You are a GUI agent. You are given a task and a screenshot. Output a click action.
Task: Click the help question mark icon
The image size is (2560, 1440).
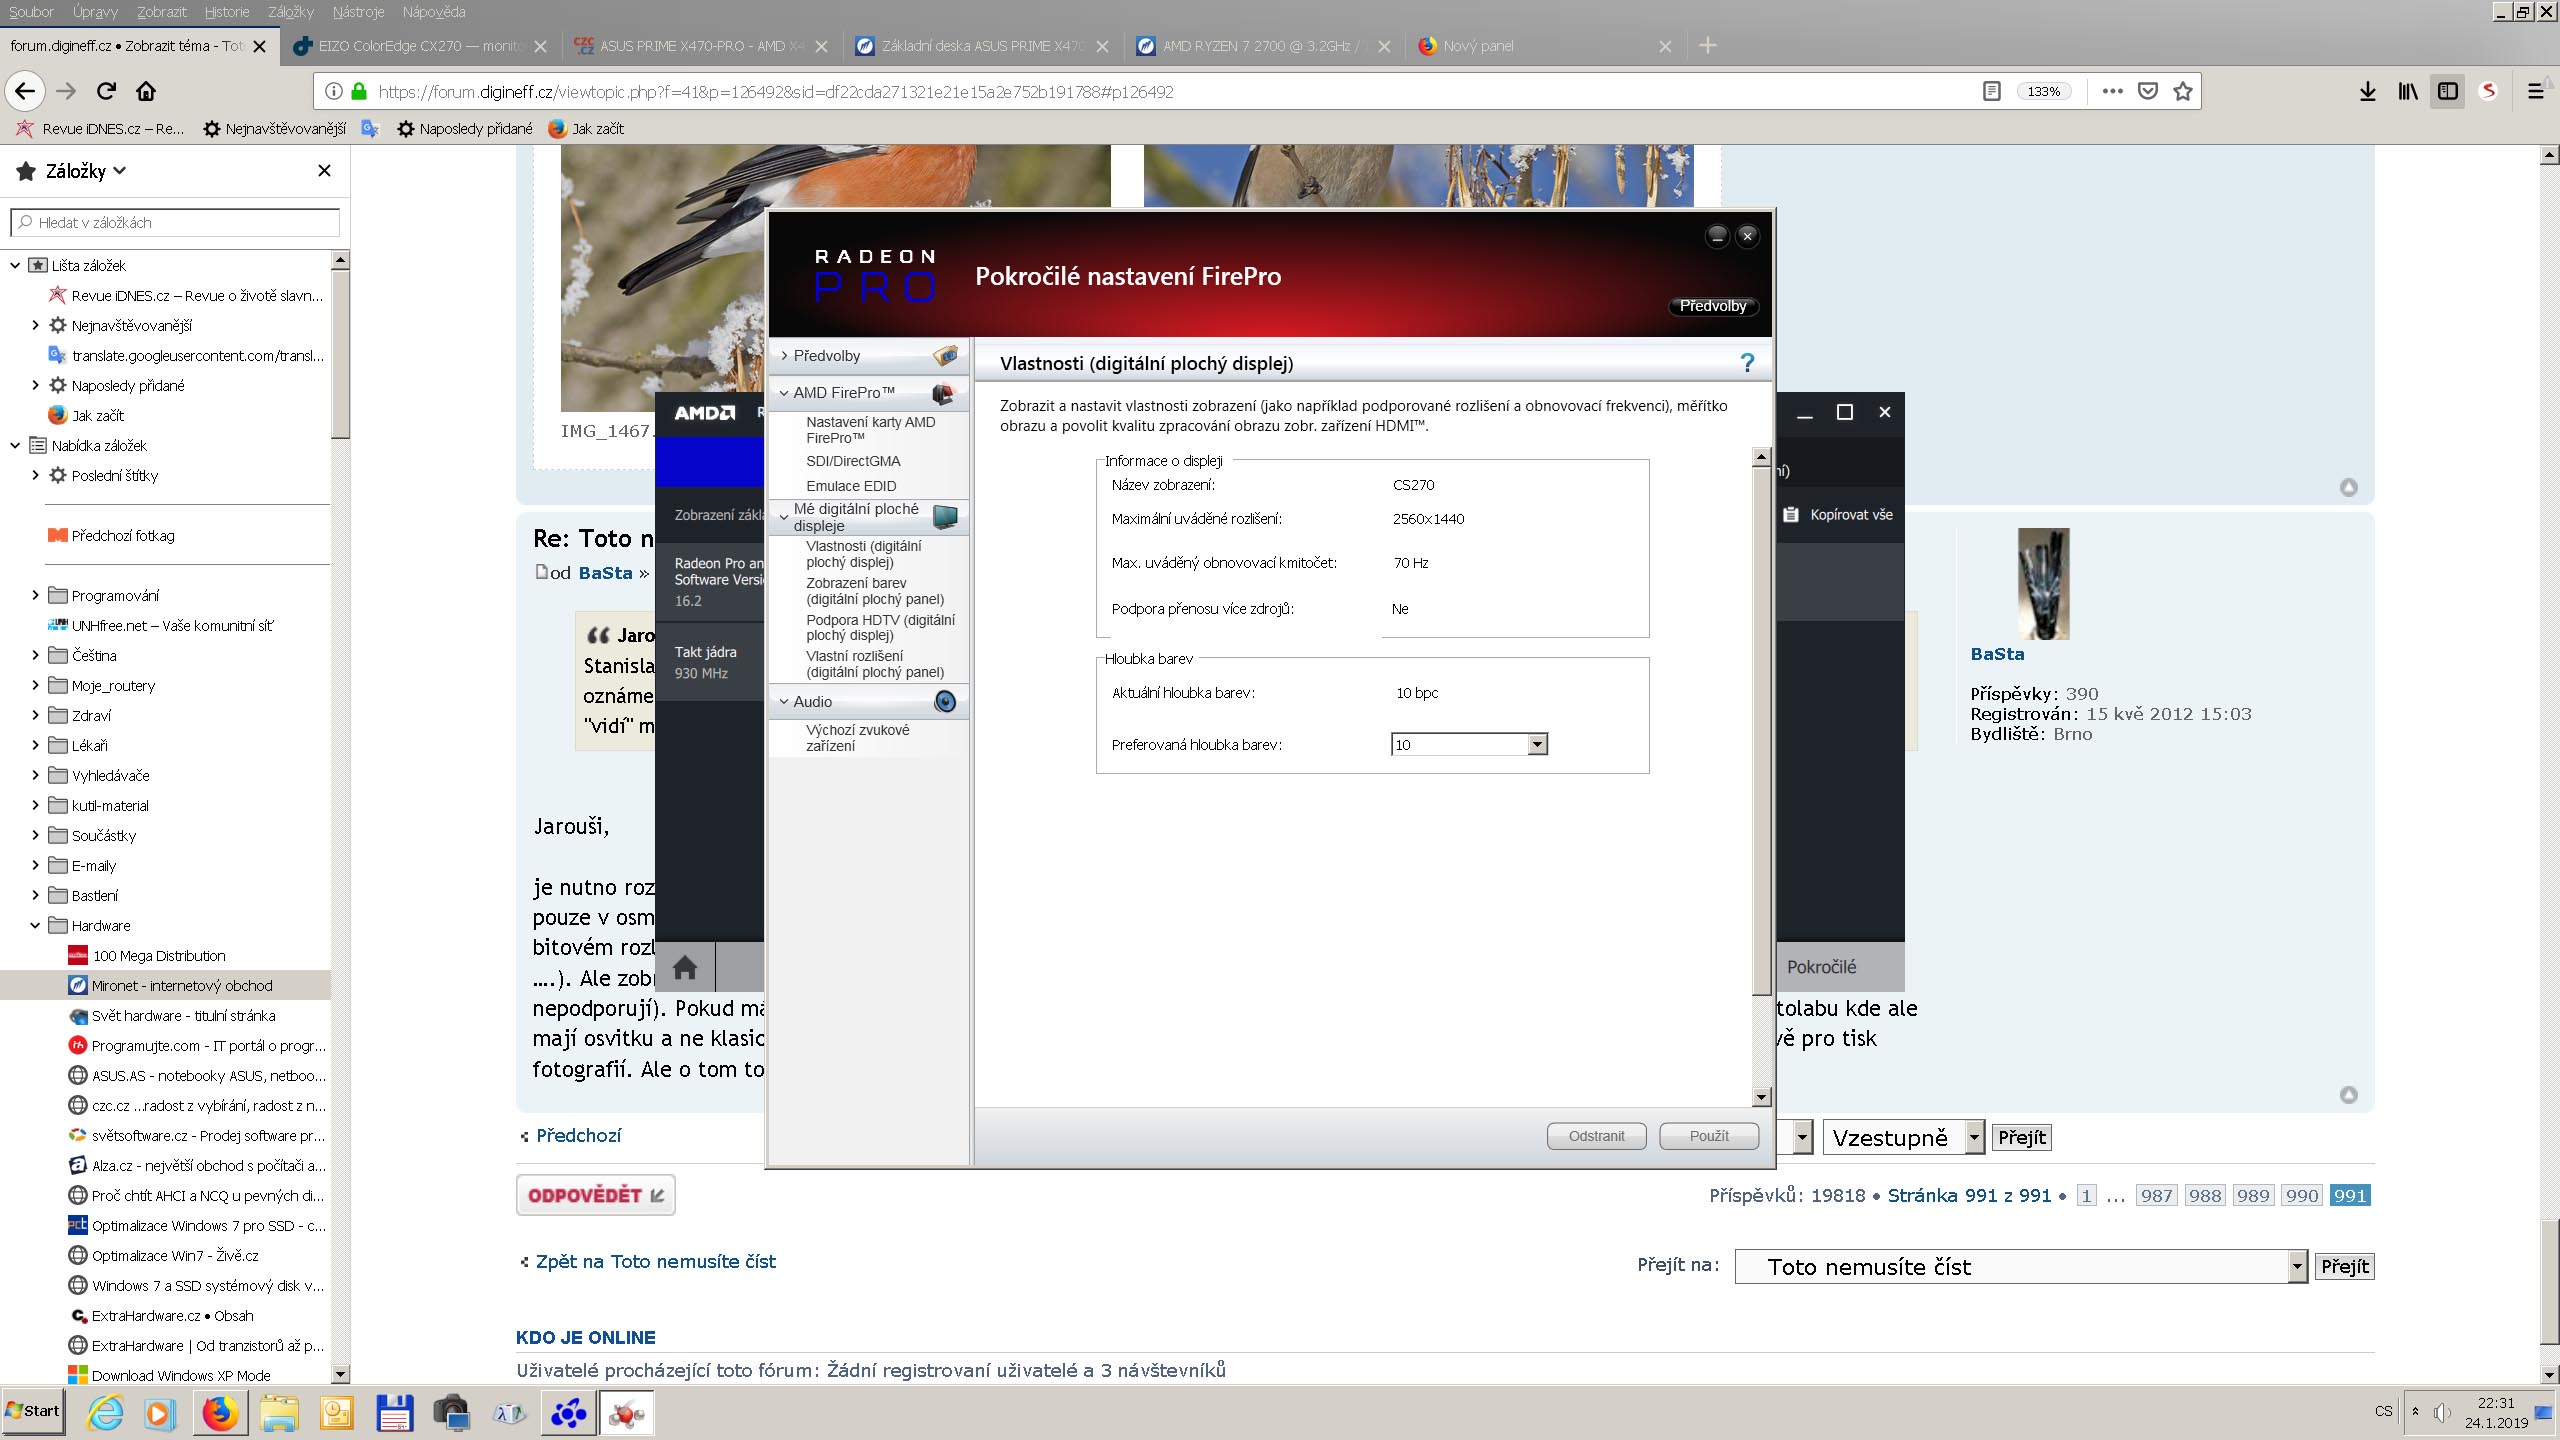pos(1746,363)
